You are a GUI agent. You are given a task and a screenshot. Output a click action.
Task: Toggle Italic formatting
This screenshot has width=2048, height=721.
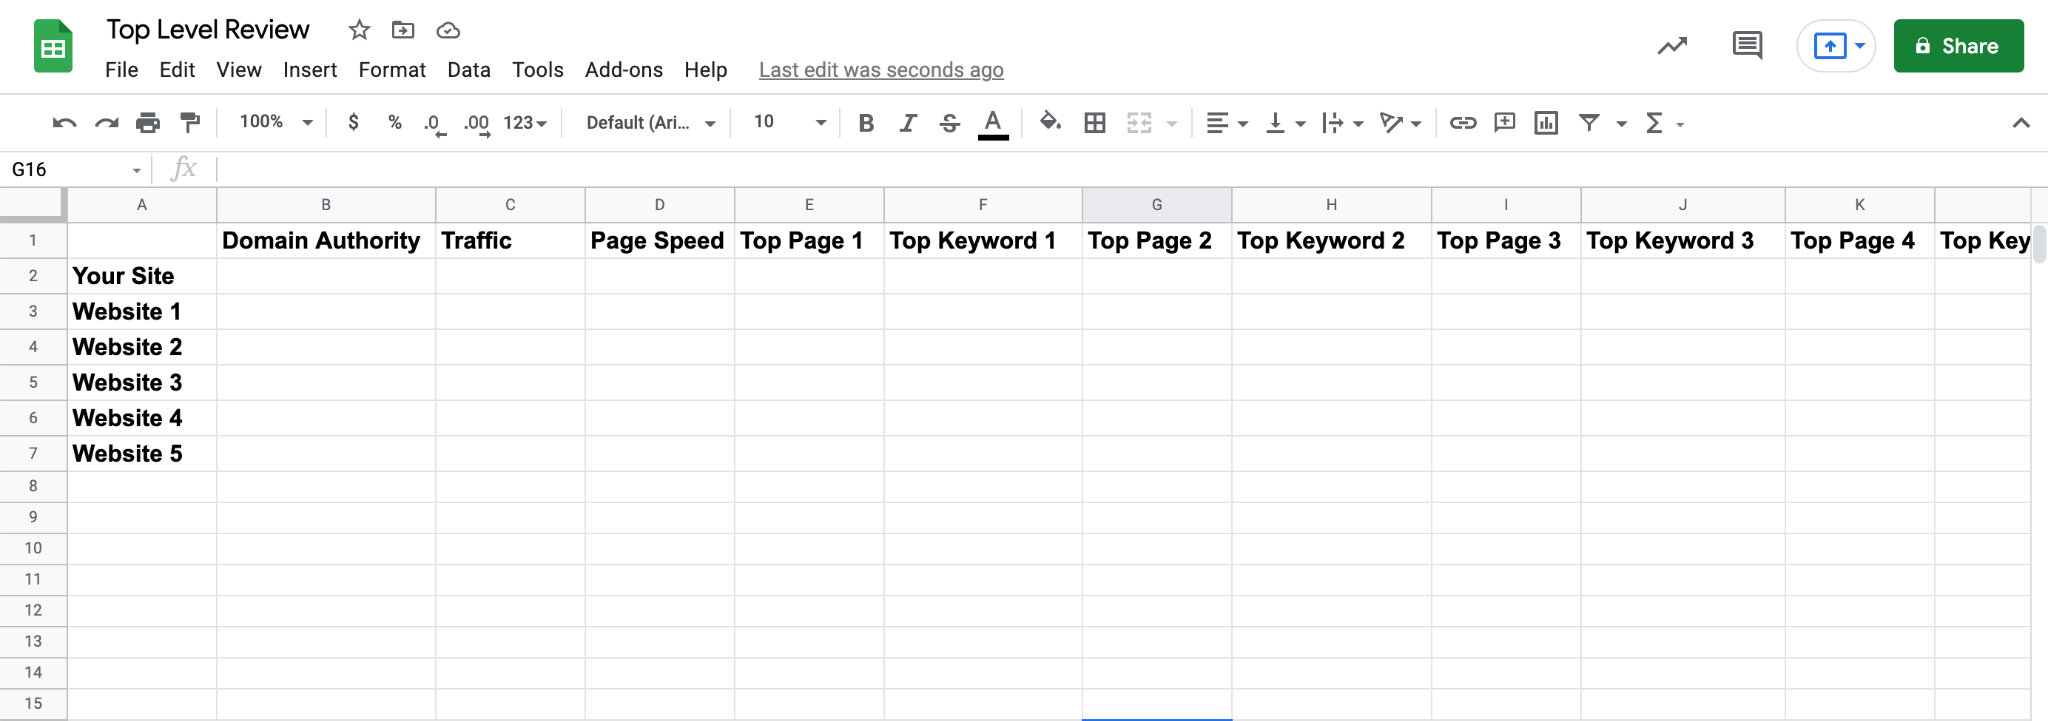(x=908, y=123)
